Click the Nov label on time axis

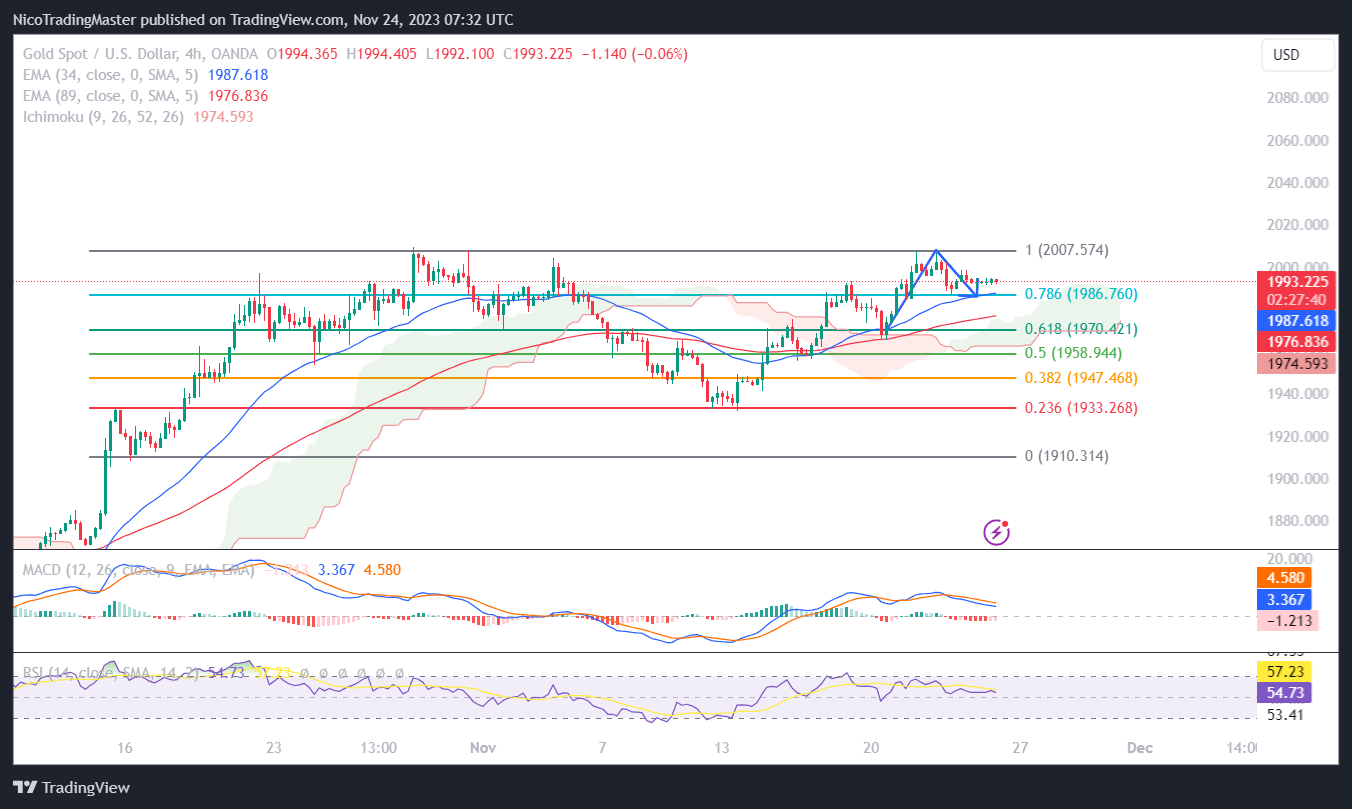[483, 748]
